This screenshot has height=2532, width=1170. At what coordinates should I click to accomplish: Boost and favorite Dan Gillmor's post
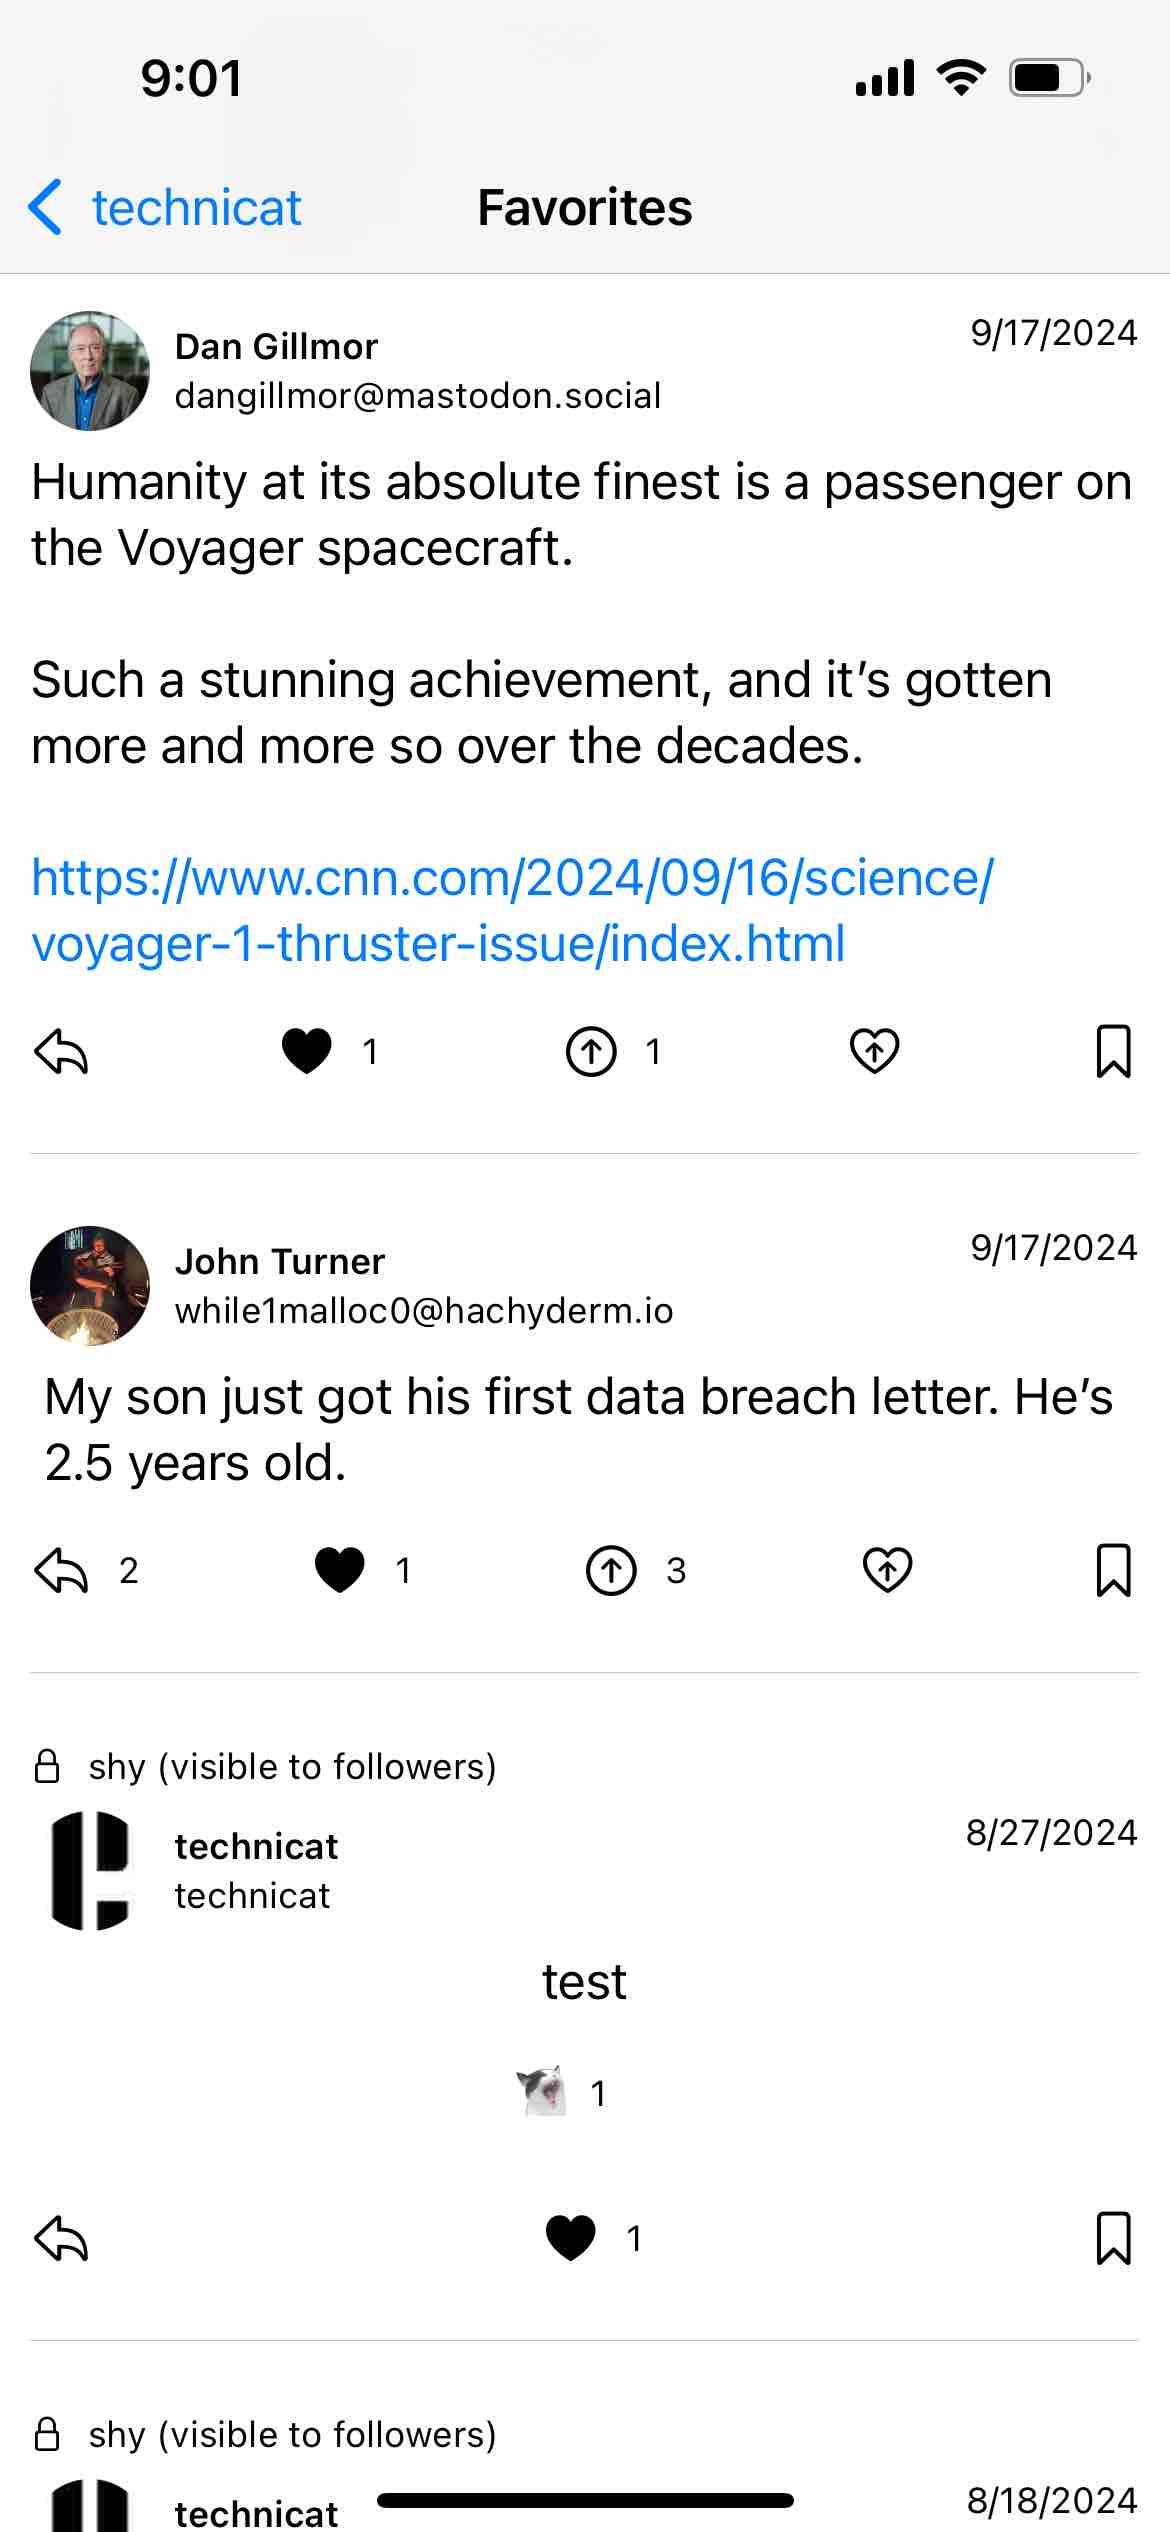(875, 1052)
